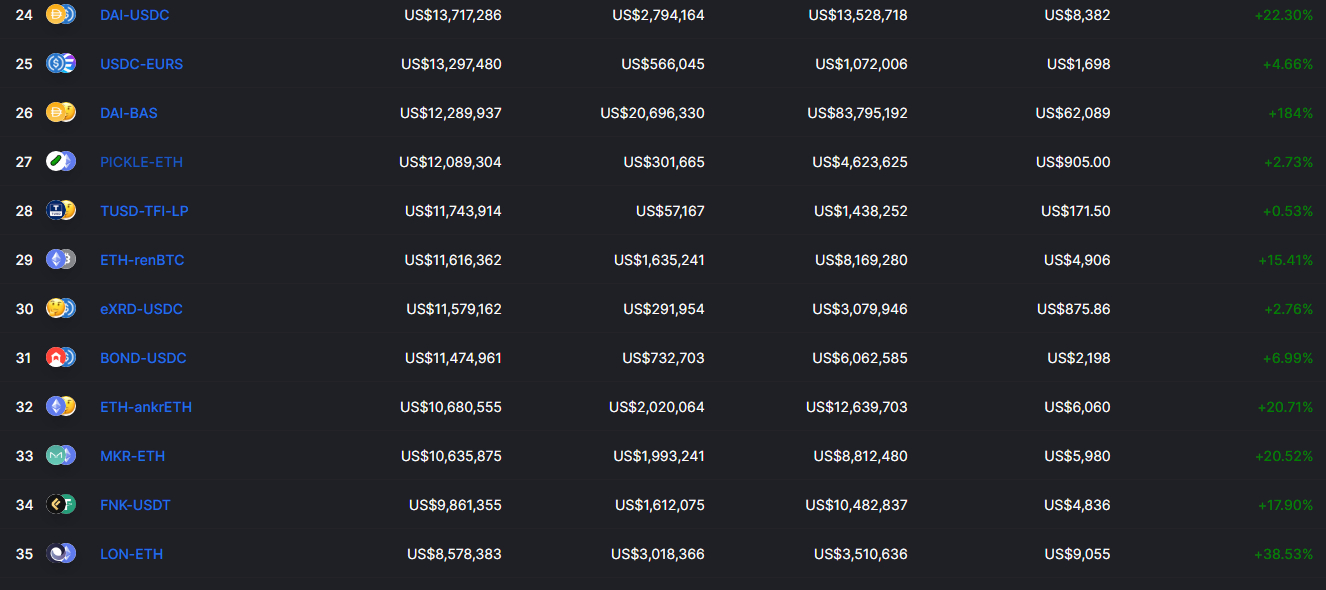Click the USDC-EURS token pair icon
This screenshot has width=1326, height=590.
[61, 64]
